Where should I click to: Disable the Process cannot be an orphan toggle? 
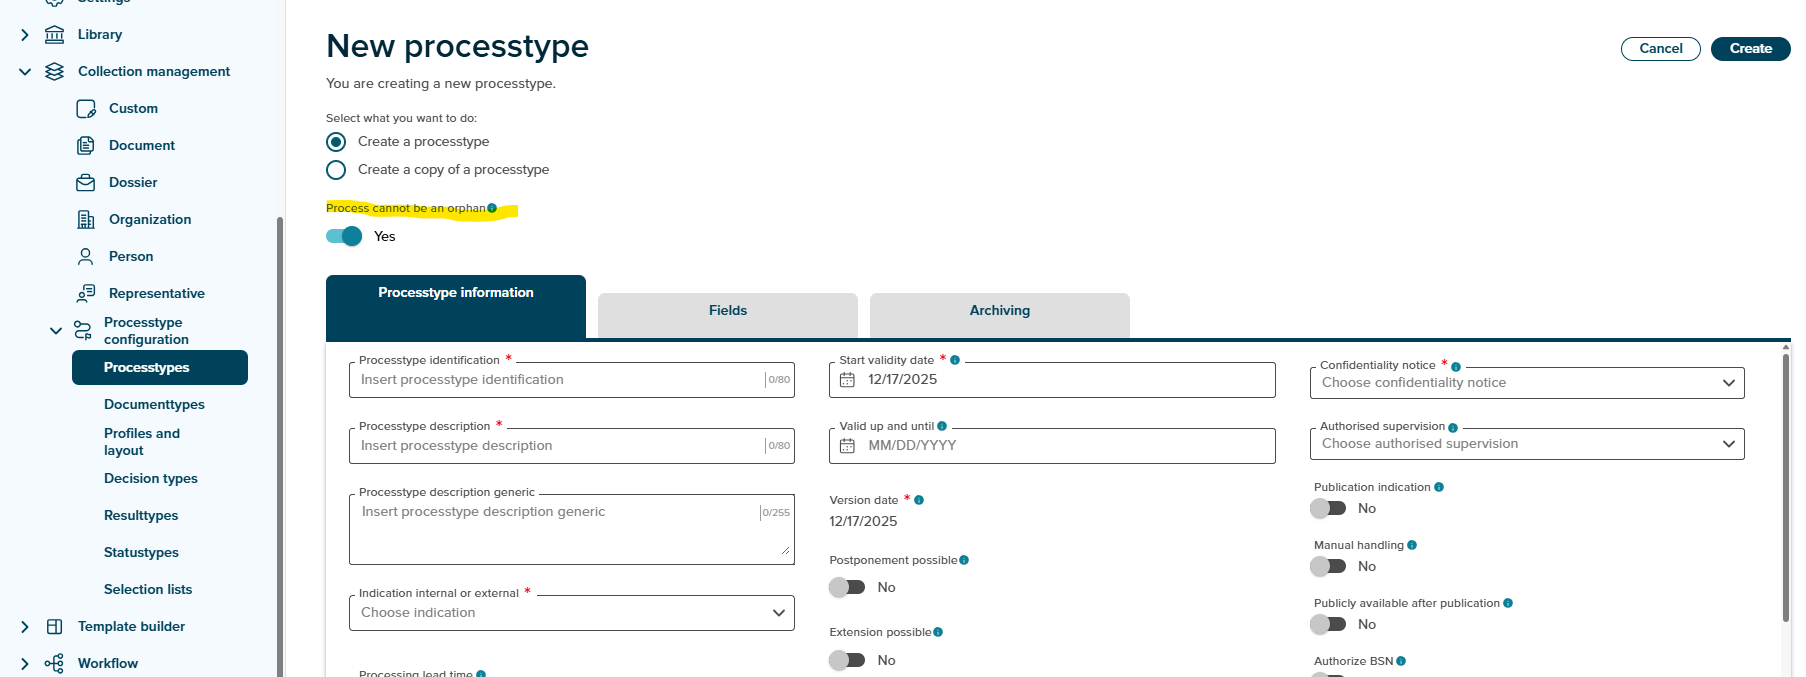pos(344,236)
